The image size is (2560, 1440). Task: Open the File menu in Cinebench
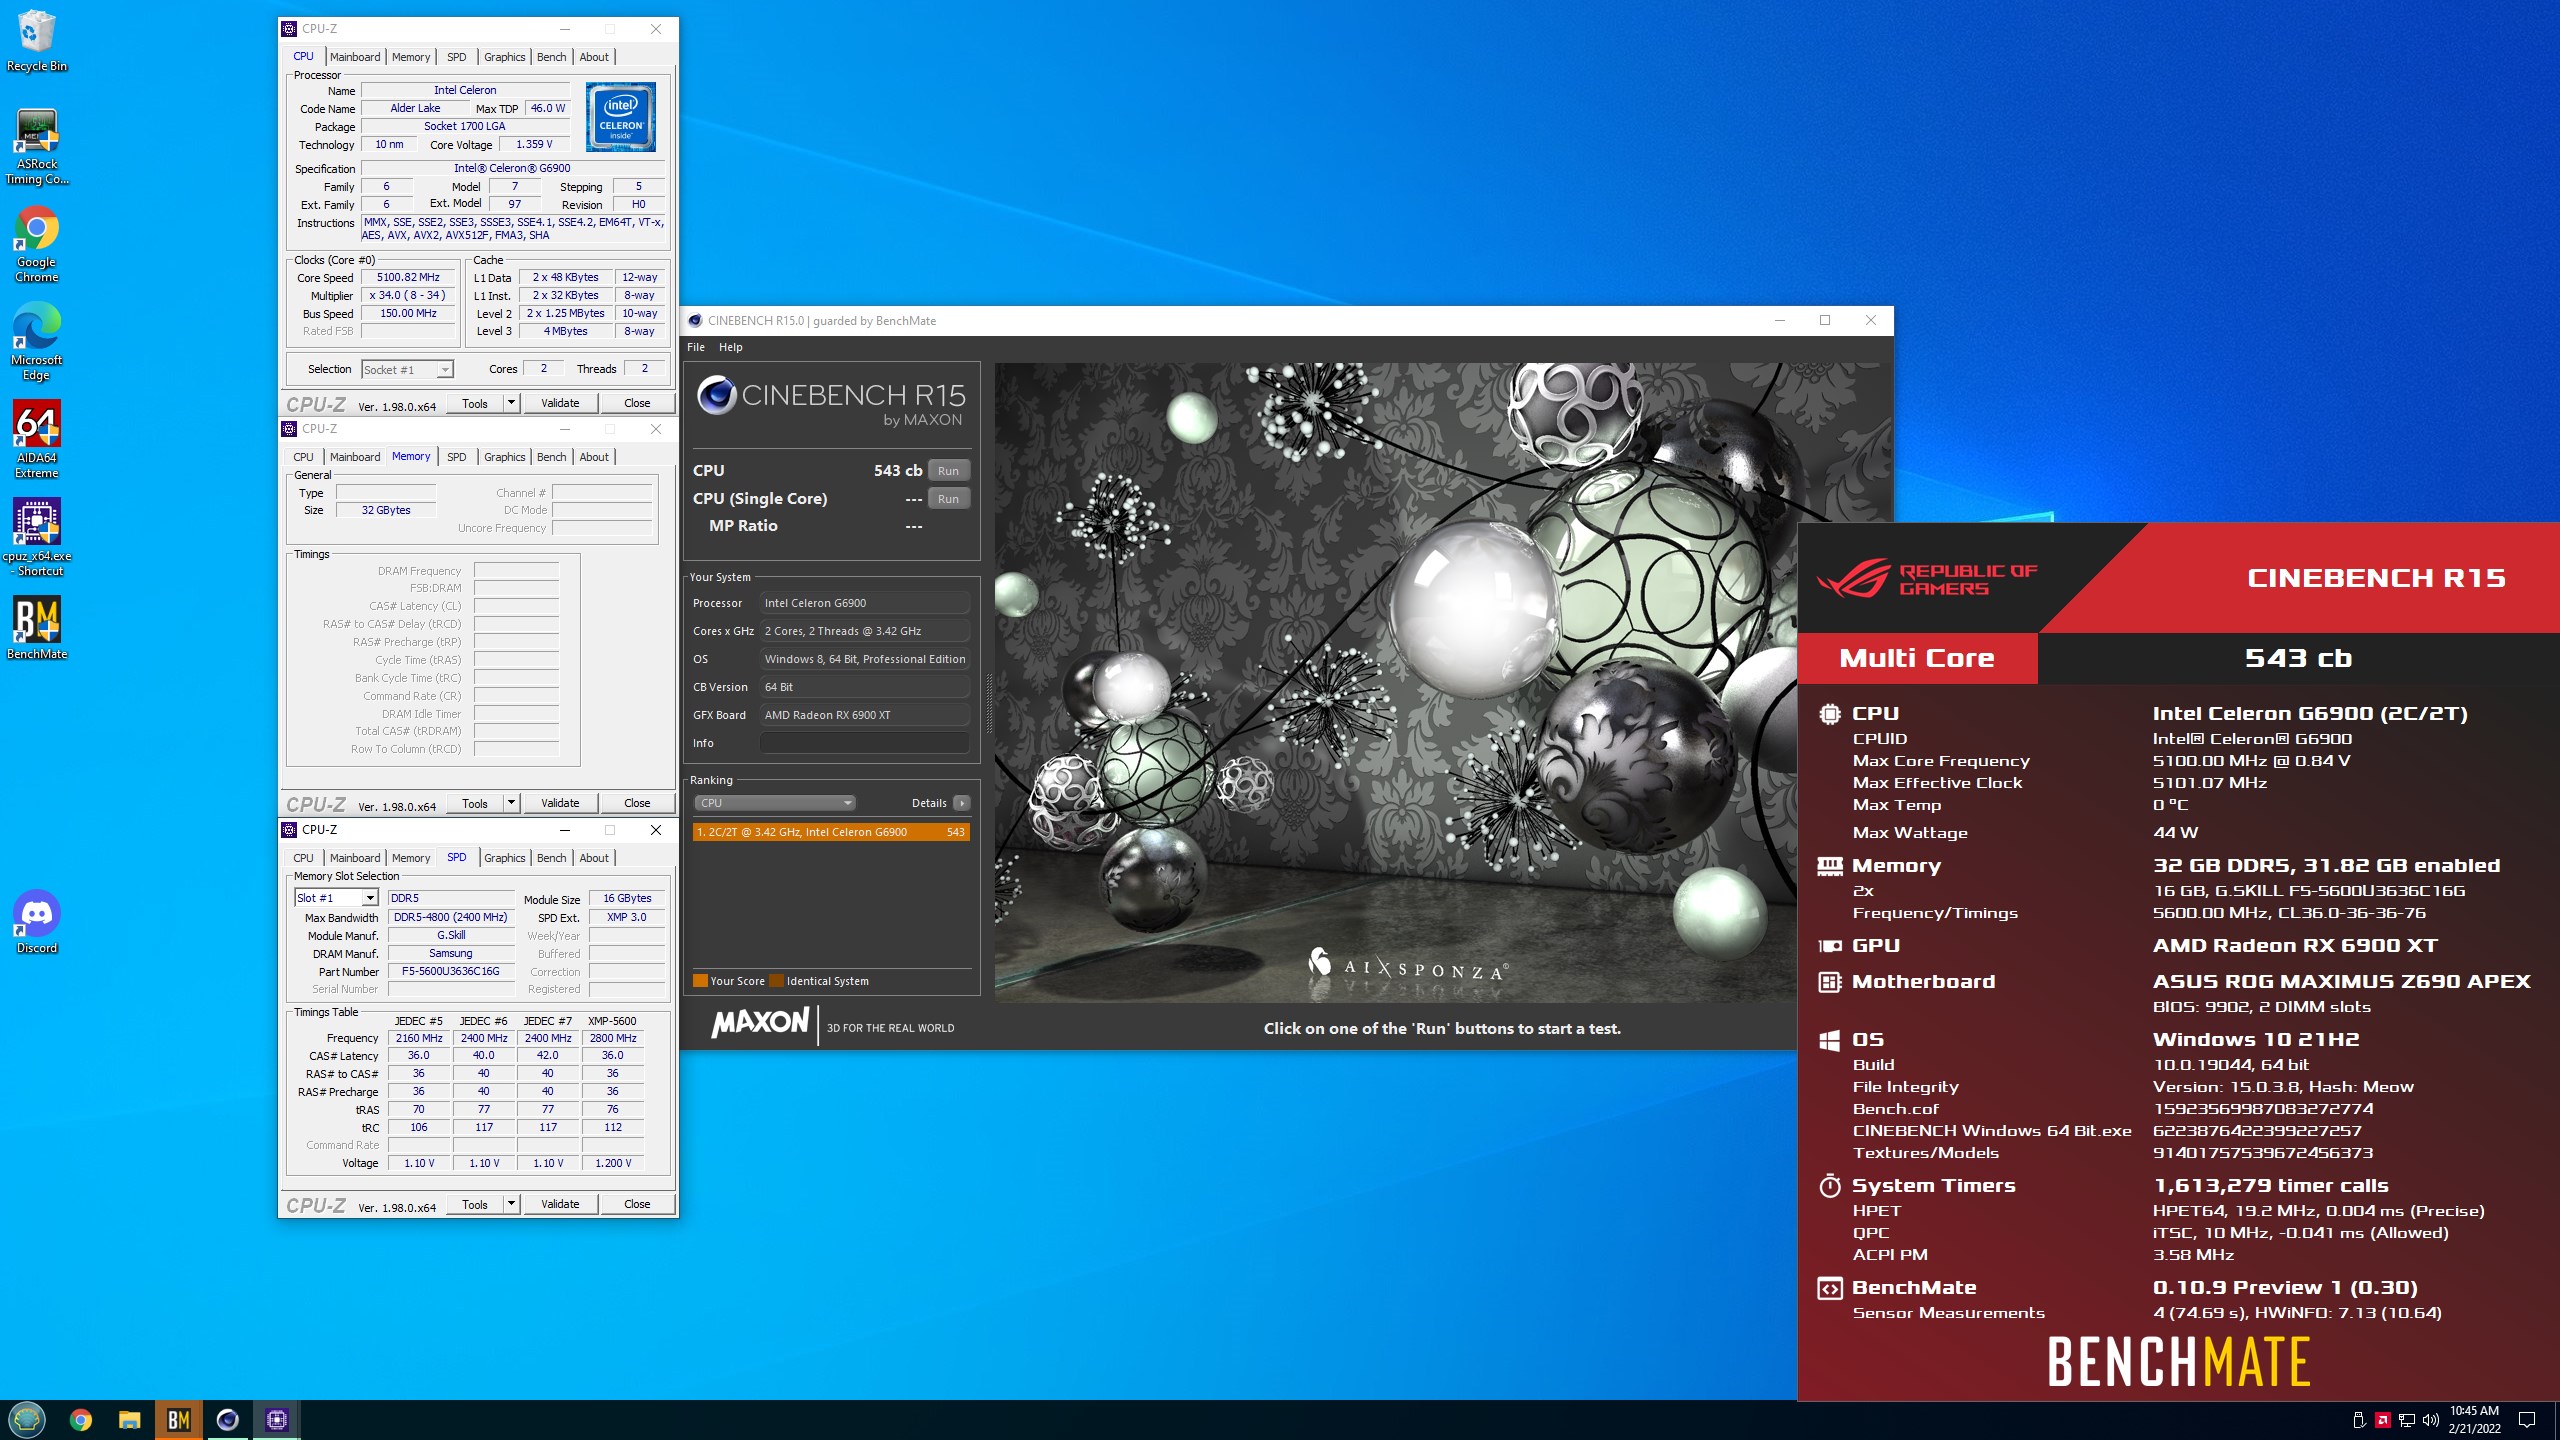tap(696, 347)
